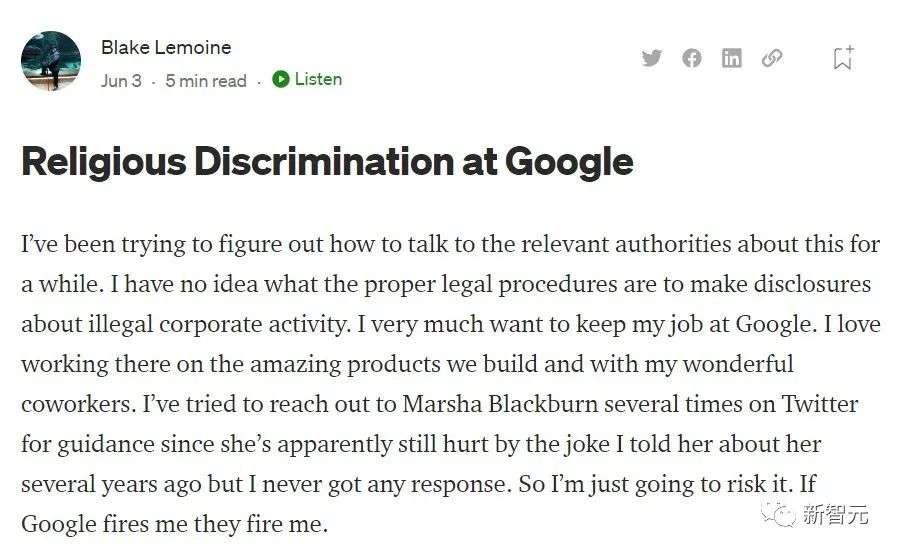Open Blake Lemoine's profile avatar
The width and height of the screenshot is (897, 553).
(51, 61)
